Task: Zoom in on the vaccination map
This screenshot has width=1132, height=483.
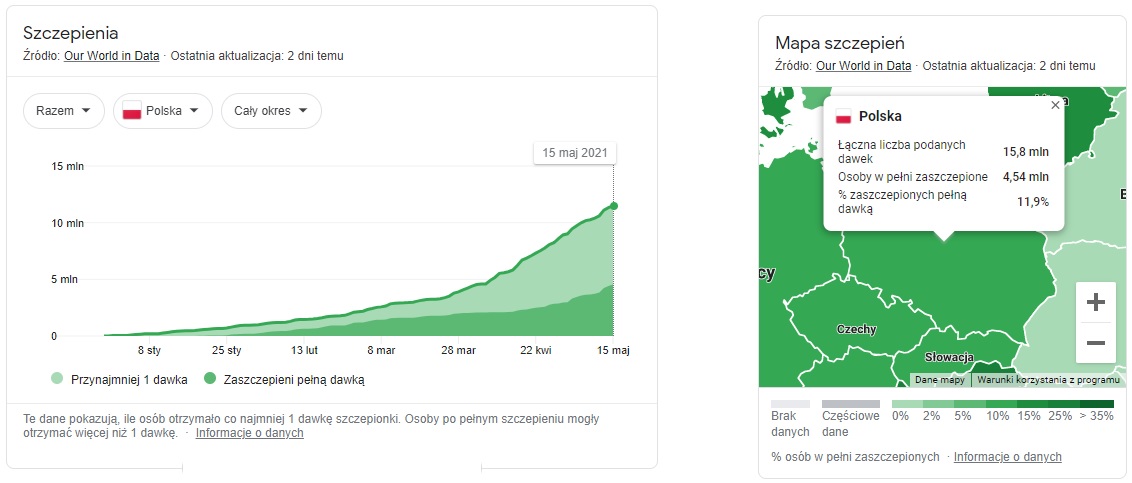Action: click(x=1095, y=302)
